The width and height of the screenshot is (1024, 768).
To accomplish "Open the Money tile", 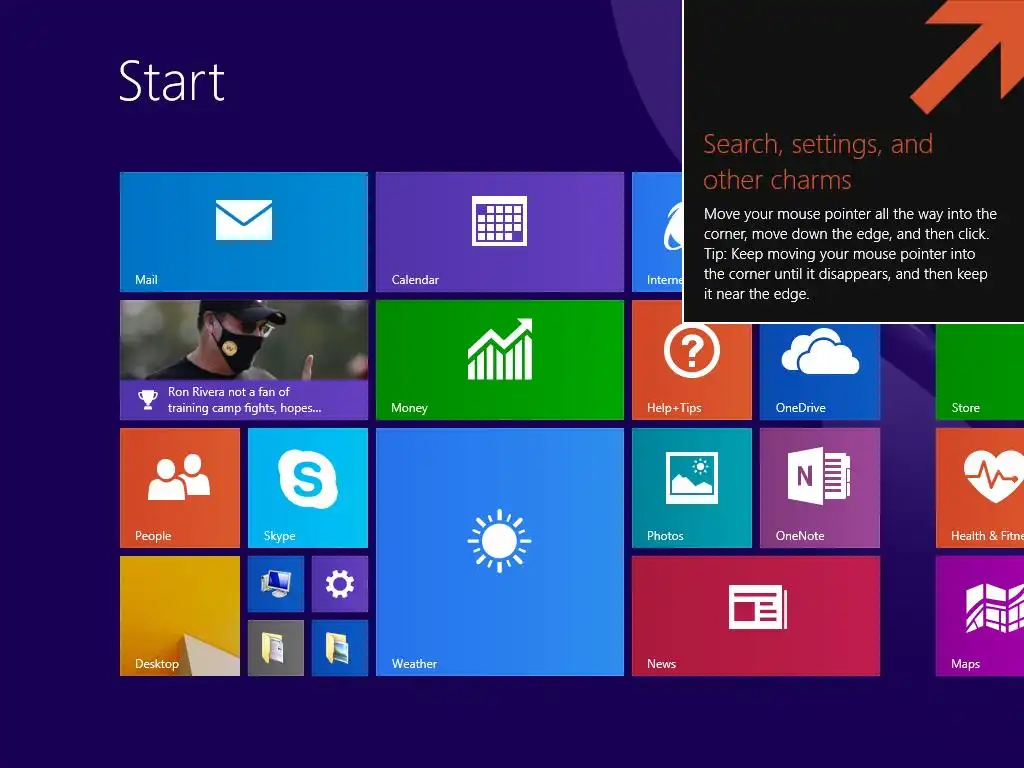I will pyautogui.click(x=500, y=360).
